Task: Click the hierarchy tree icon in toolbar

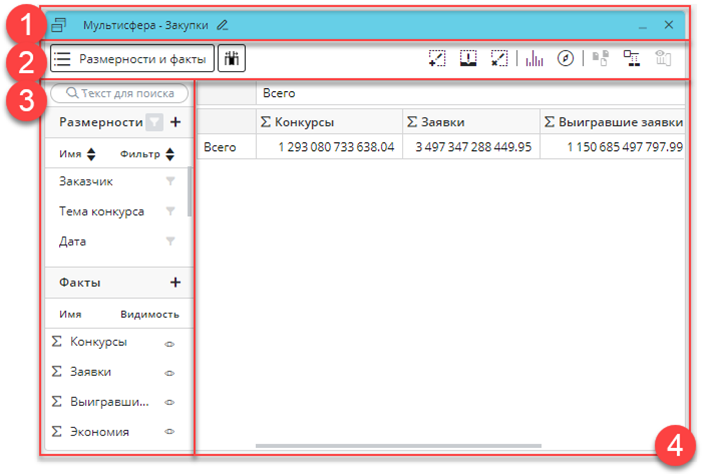Action: point(631,59)
